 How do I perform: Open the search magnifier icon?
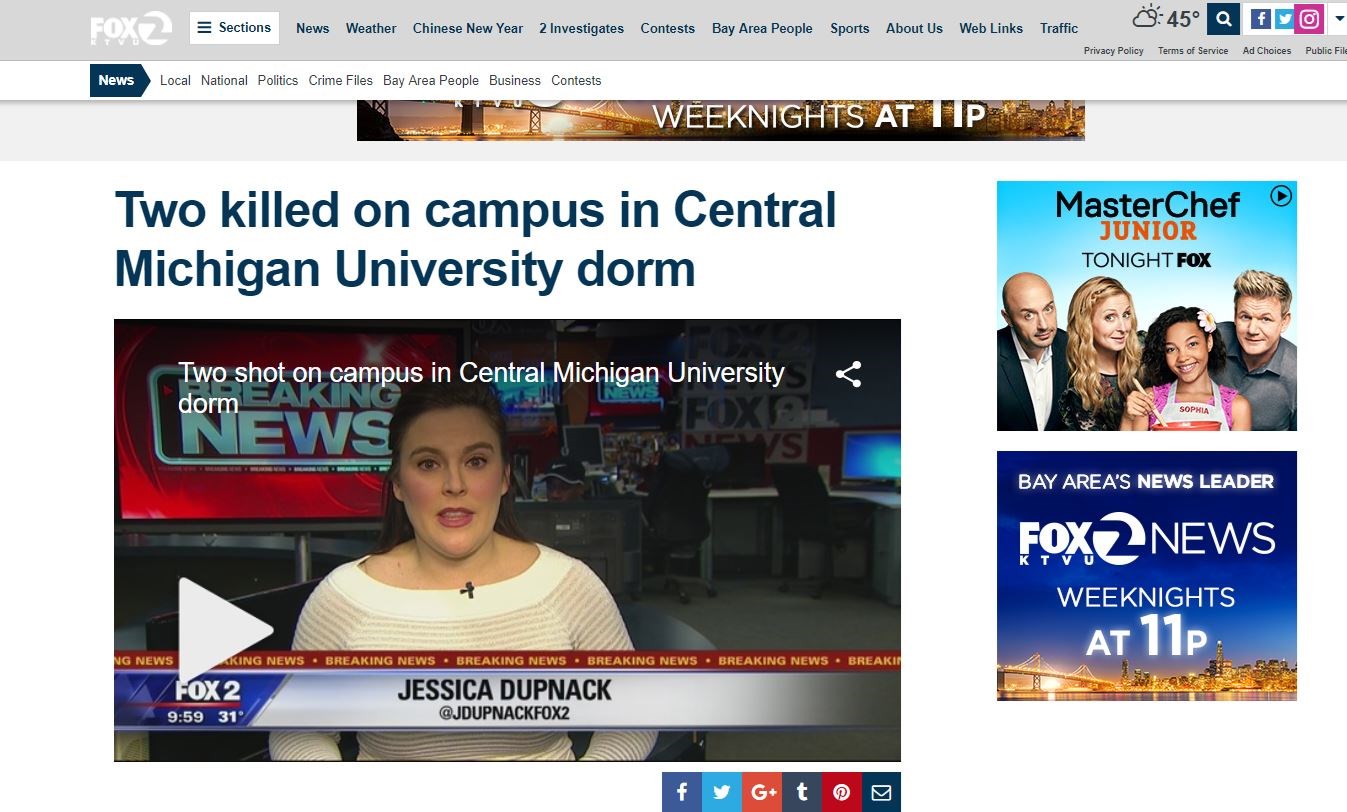coord(1223,19)
